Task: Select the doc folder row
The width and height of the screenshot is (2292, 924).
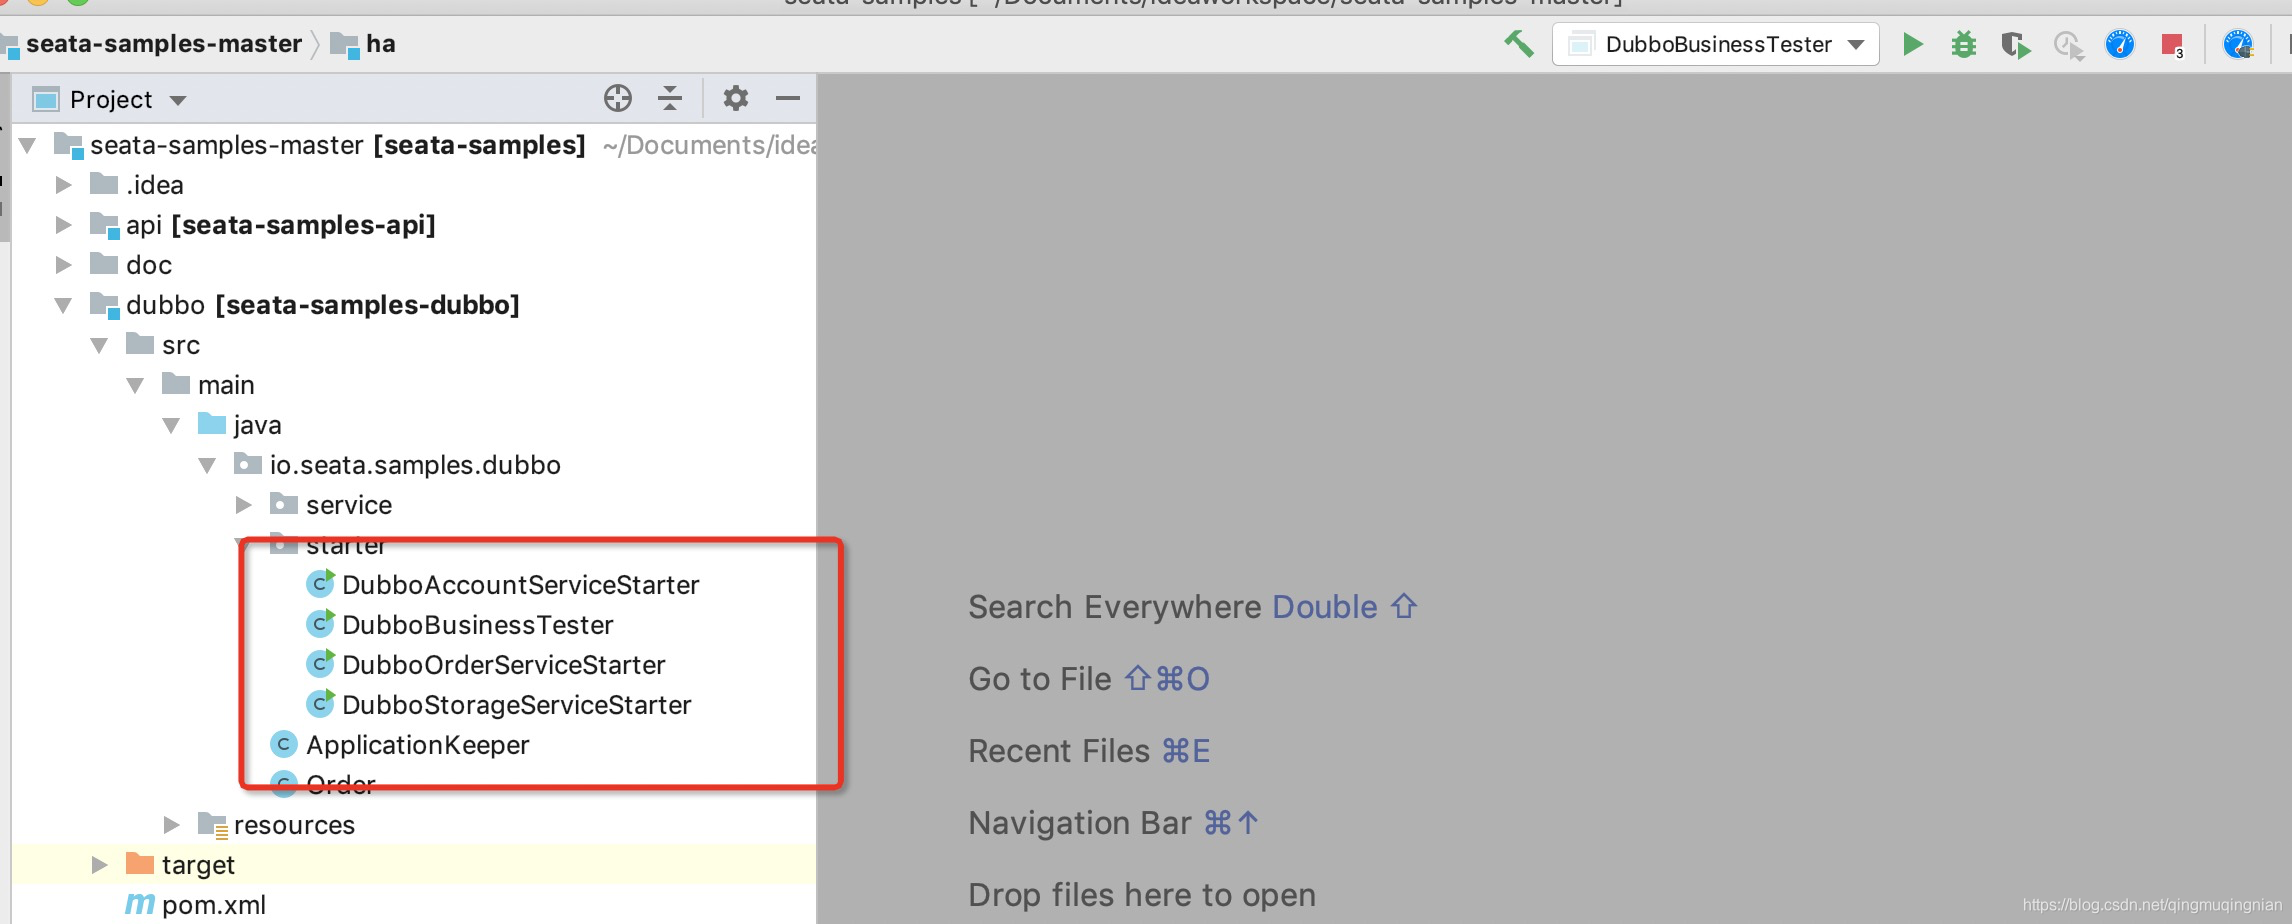Action: (x=414, y=265)
